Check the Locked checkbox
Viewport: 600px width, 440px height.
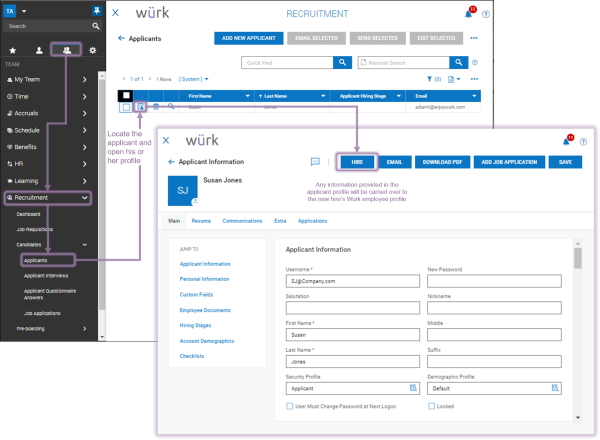431,406
